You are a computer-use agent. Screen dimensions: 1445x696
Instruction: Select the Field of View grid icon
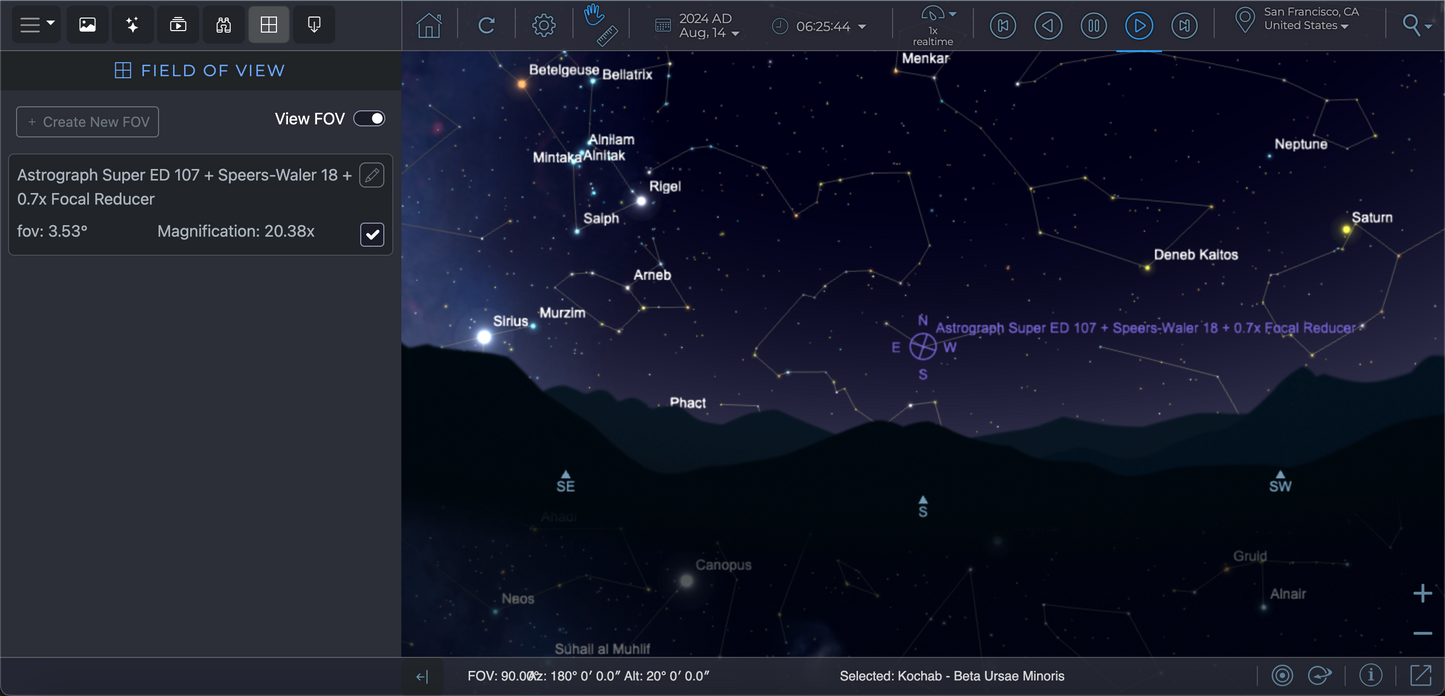(268, 25)
